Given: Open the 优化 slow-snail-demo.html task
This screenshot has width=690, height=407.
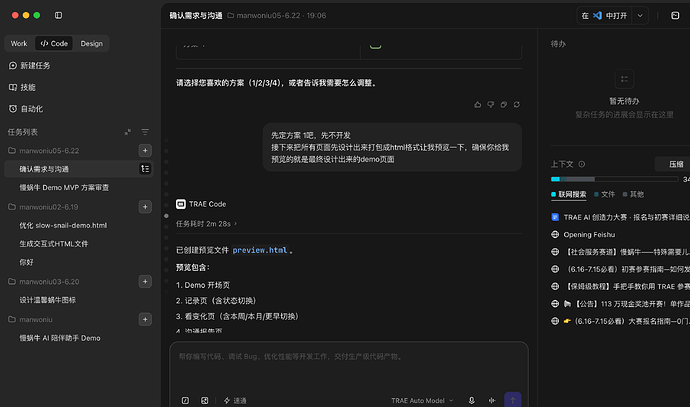Looking at the screenshot, I should pyautogui.click(x=63, y=225).
